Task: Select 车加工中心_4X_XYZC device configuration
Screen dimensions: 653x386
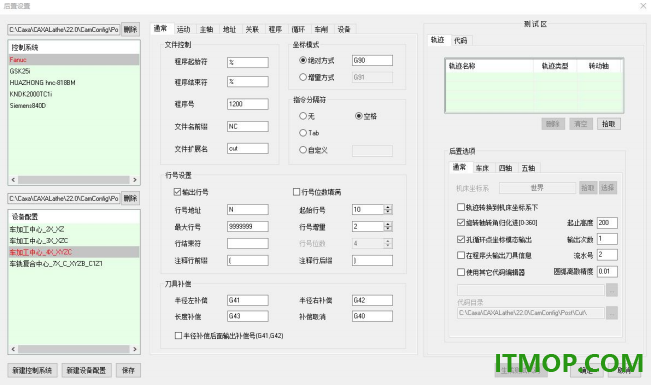Action: 74,252
